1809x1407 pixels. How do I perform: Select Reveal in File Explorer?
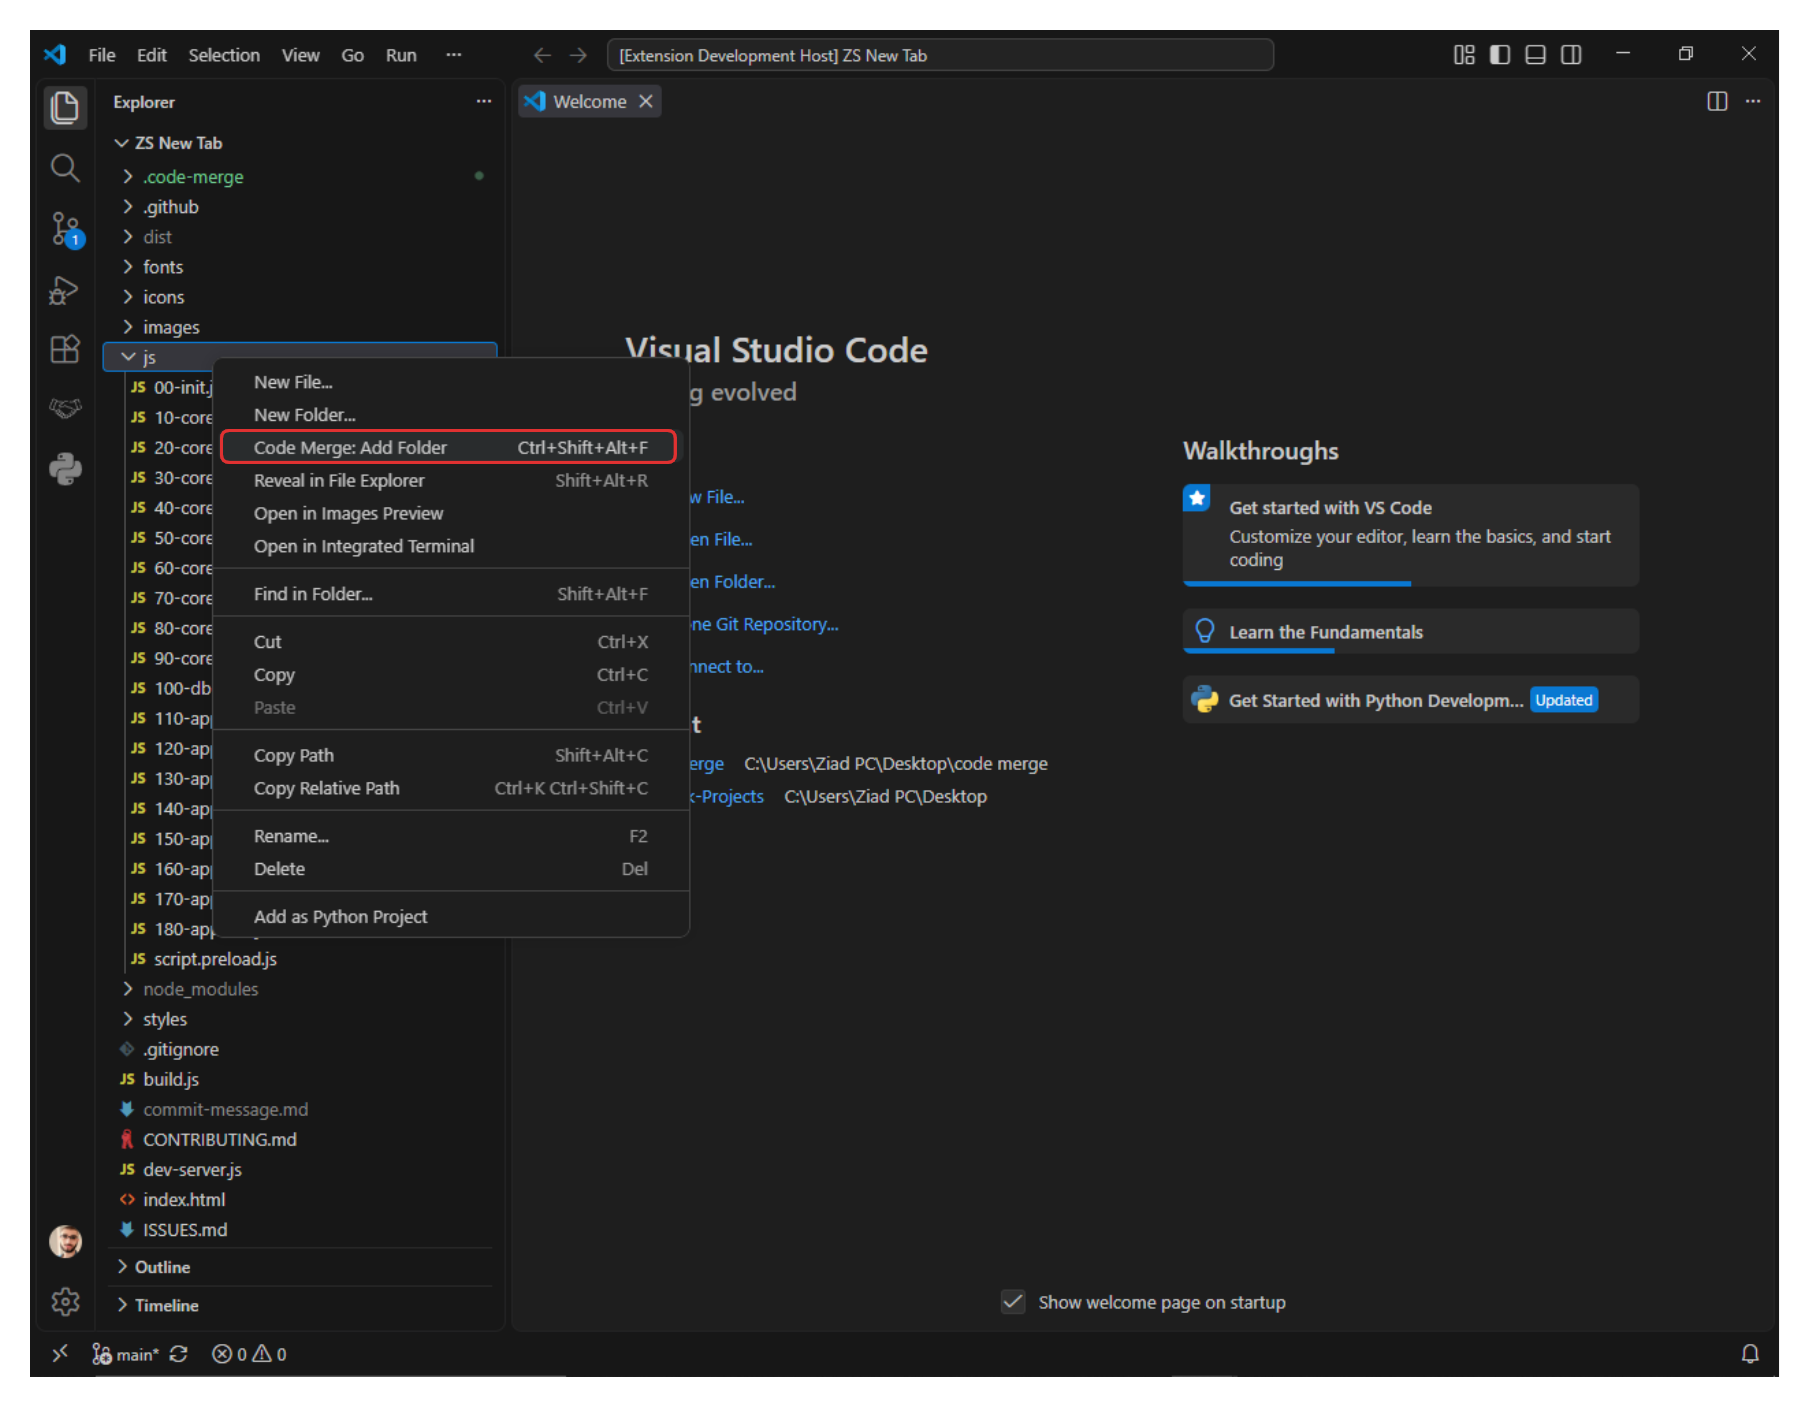coord(451,480)
